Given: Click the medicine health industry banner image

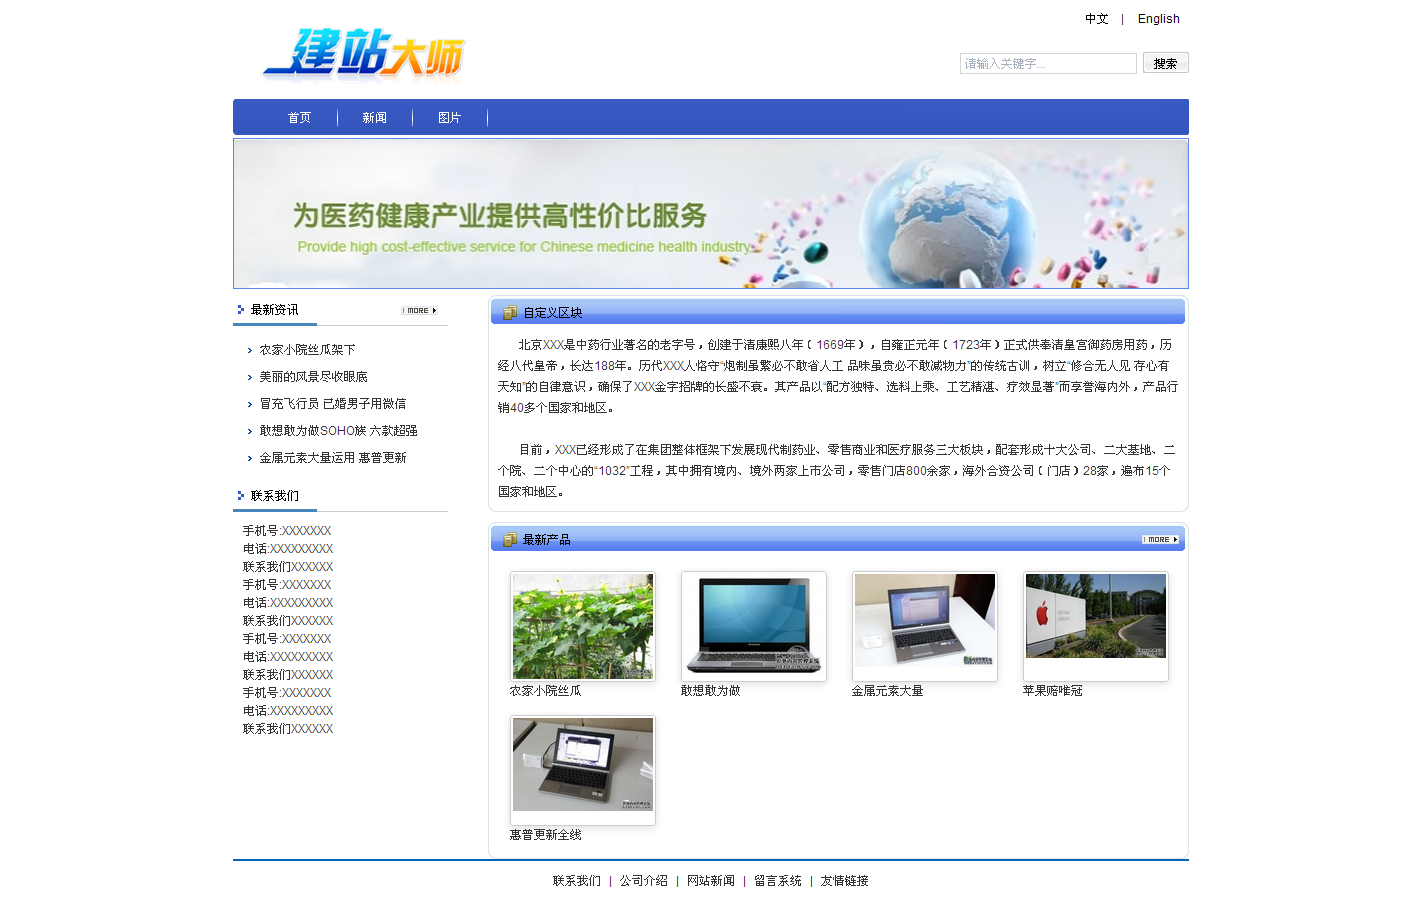Looking at the screenshot, I should coord(711,213).
